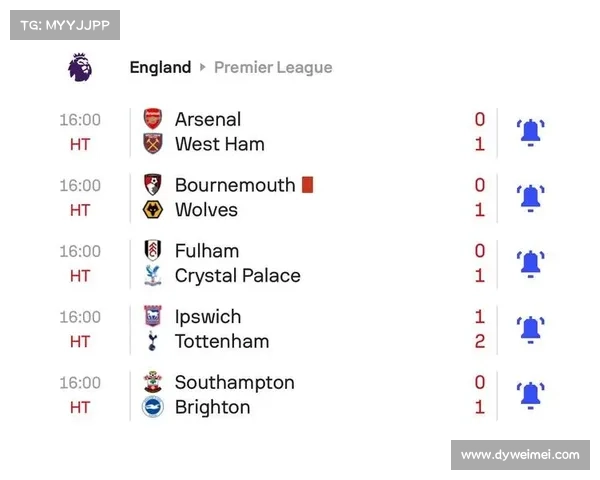
Task: Click the West Ham club crest
Action: [x=153, y=144]
